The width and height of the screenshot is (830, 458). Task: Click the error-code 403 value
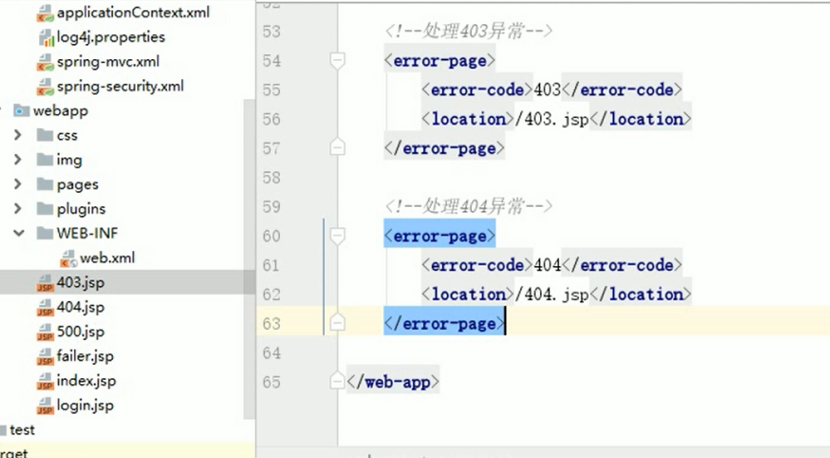pos(547,89)
